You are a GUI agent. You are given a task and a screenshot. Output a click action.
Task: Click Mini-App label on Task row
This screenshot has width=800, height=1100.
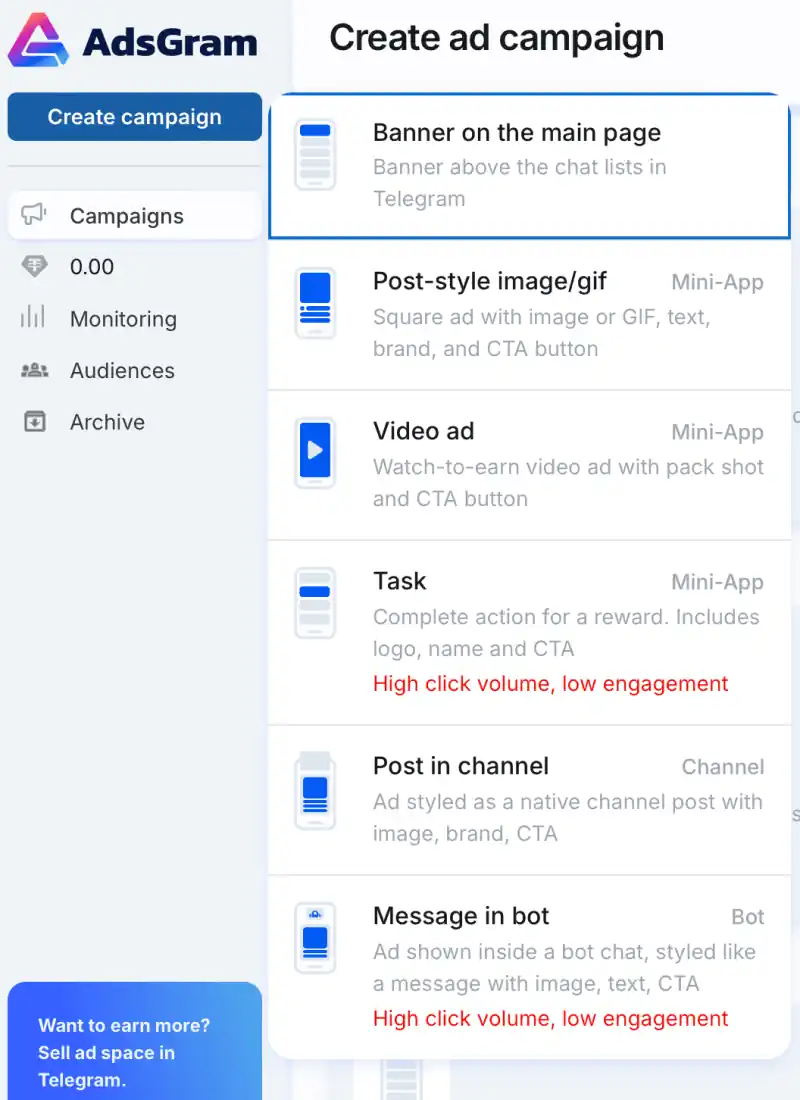click(717, 582)
